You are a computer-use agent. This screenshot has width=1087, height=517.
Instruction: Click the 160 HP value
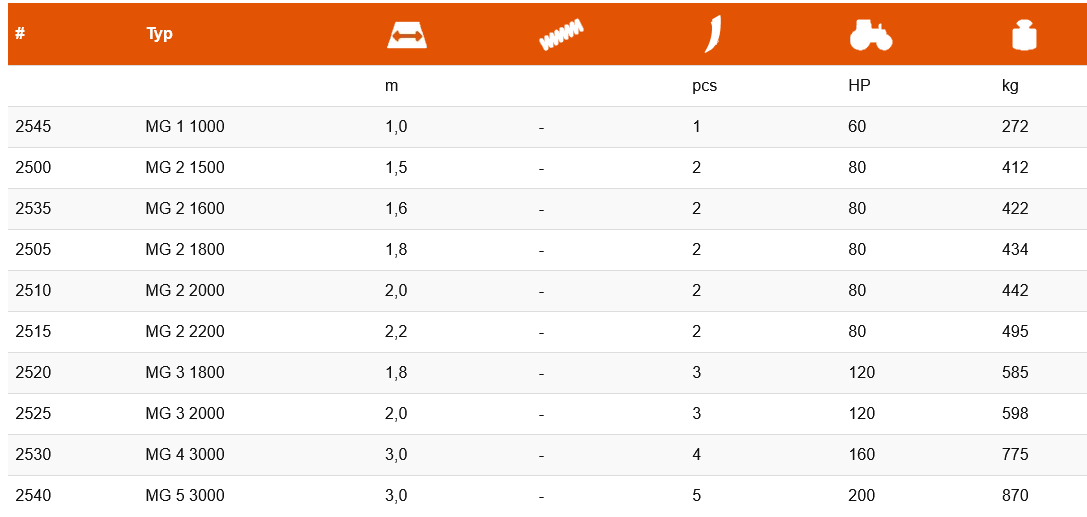click(x=861, y=455)
